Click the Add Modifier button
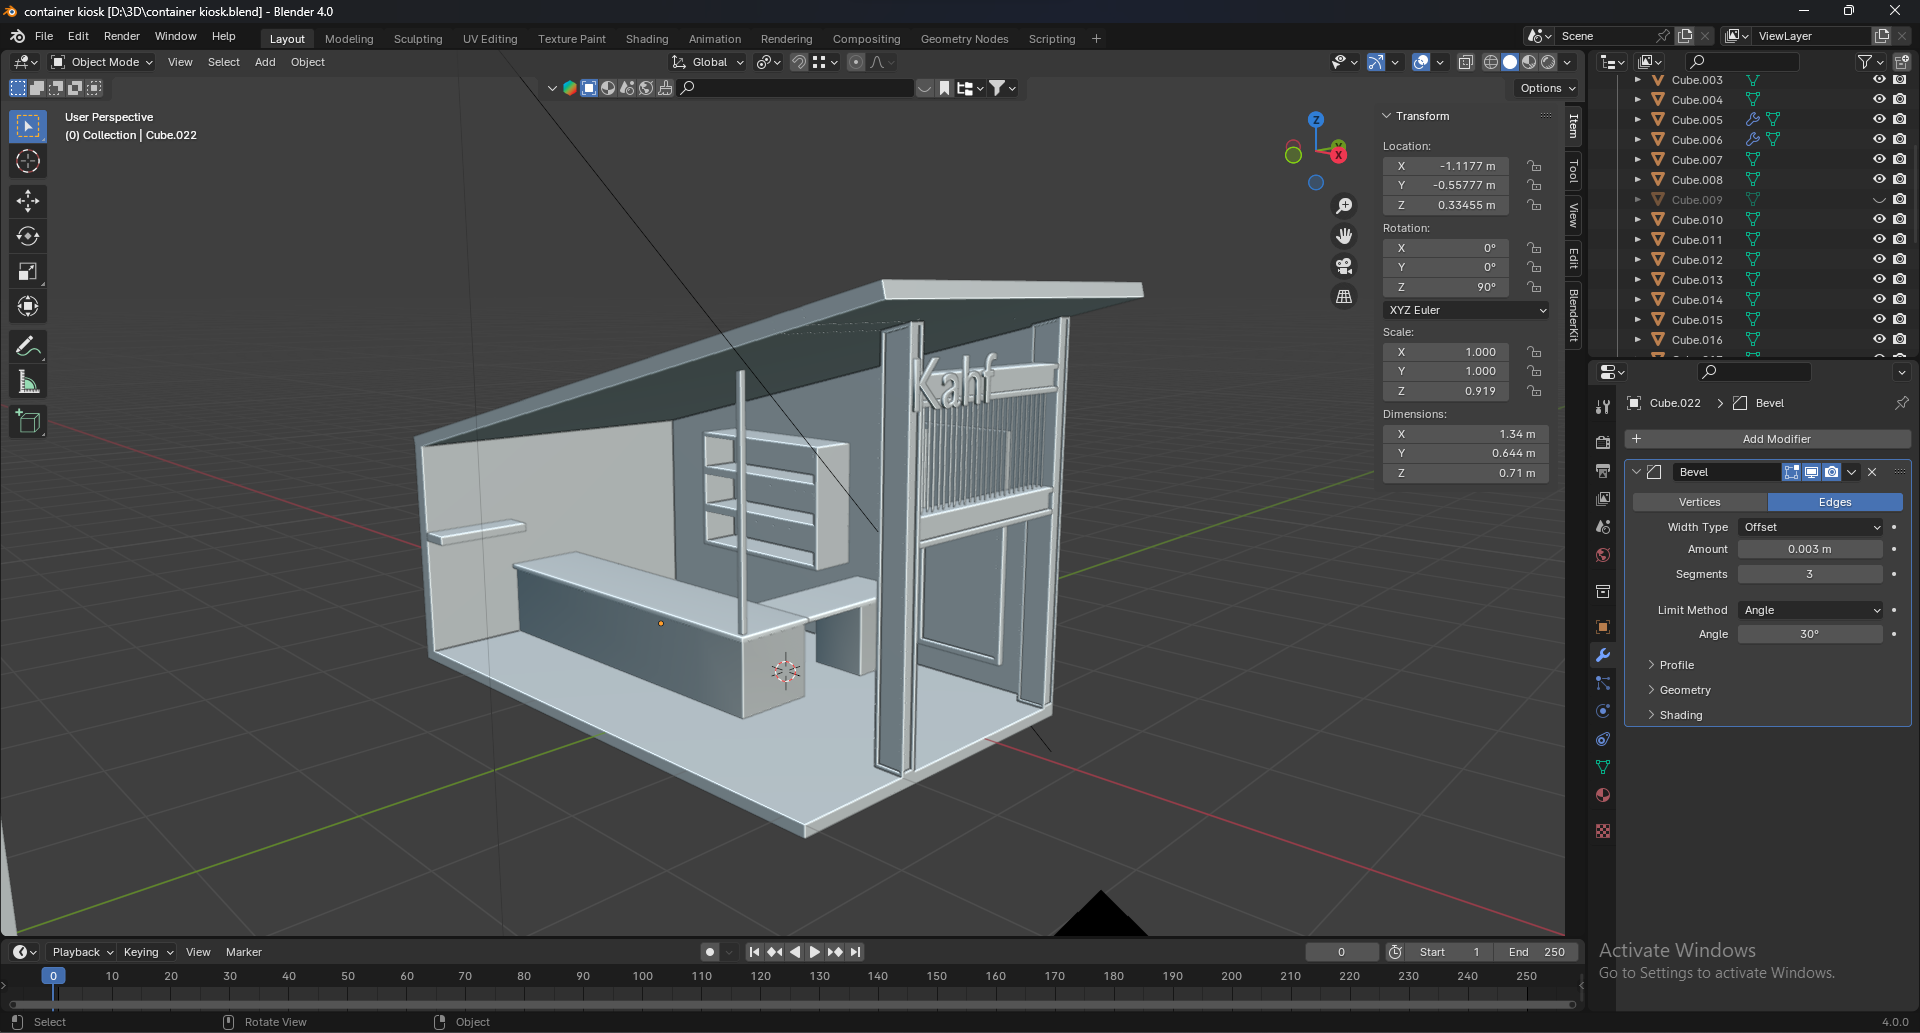1920x1033 pixels. [x=1768, y=439]
